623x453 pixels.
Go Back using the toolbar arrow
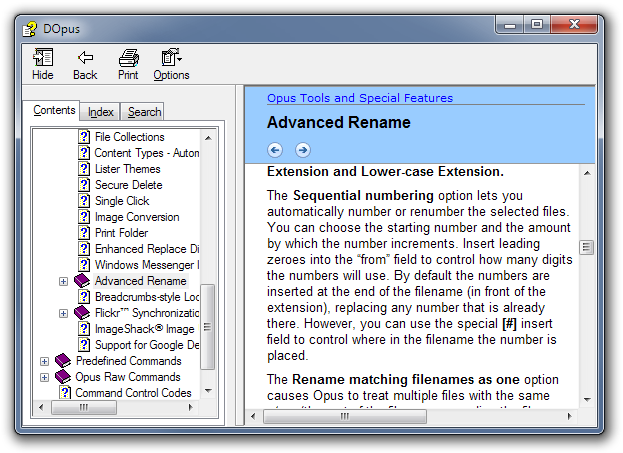point(85,58)
